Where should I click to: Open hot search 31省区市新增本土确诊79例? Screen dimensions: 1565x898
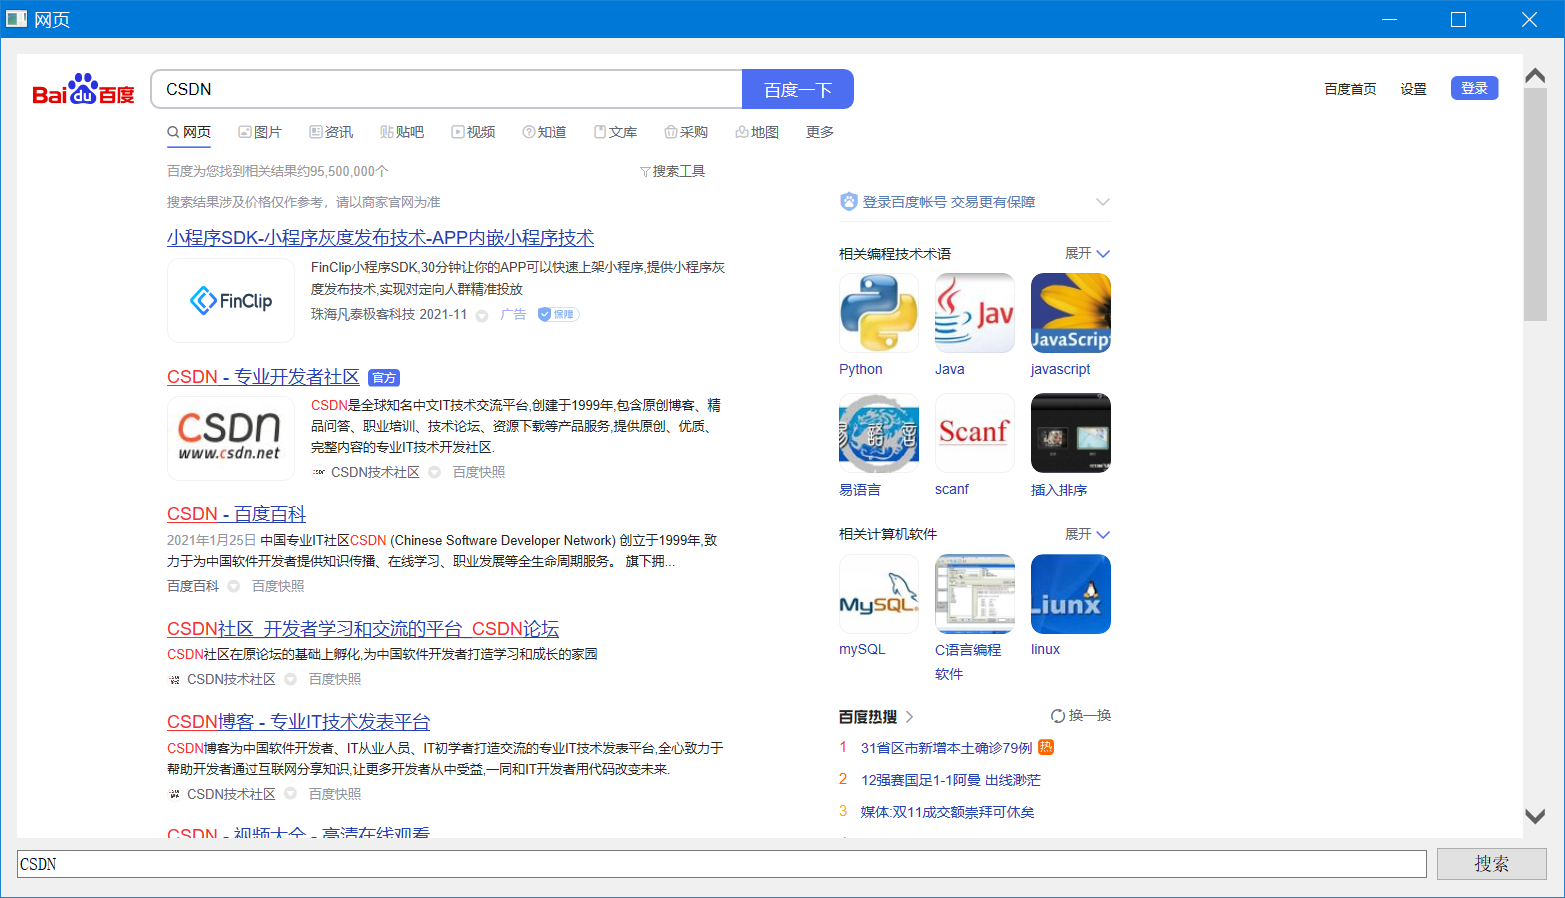pos(946,748)
